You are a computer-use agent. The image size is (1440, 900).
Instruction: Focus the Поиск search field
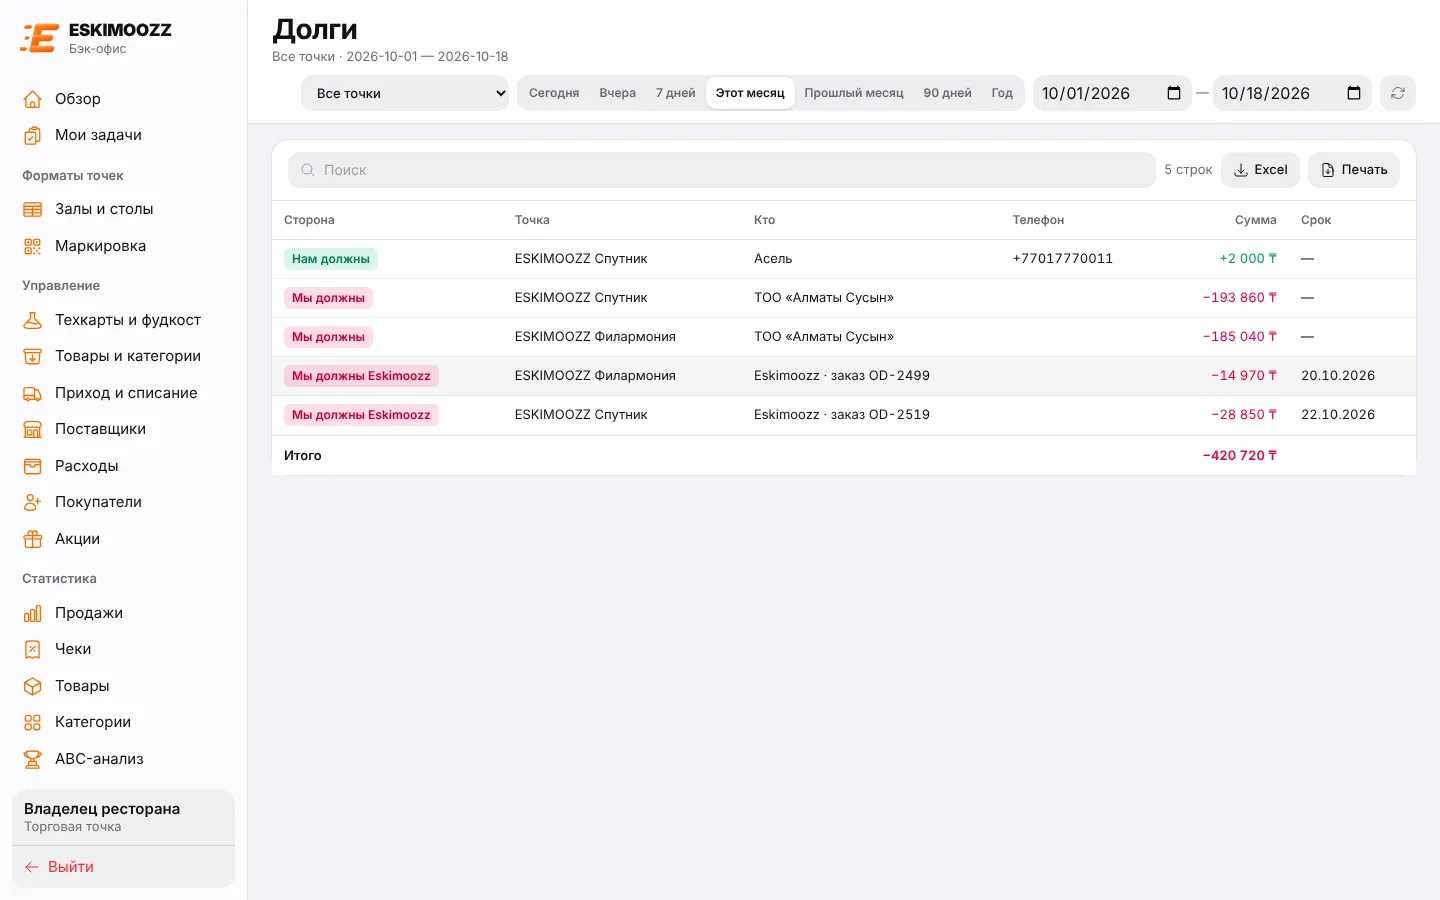pyautogui.click(x=722, y=170)
